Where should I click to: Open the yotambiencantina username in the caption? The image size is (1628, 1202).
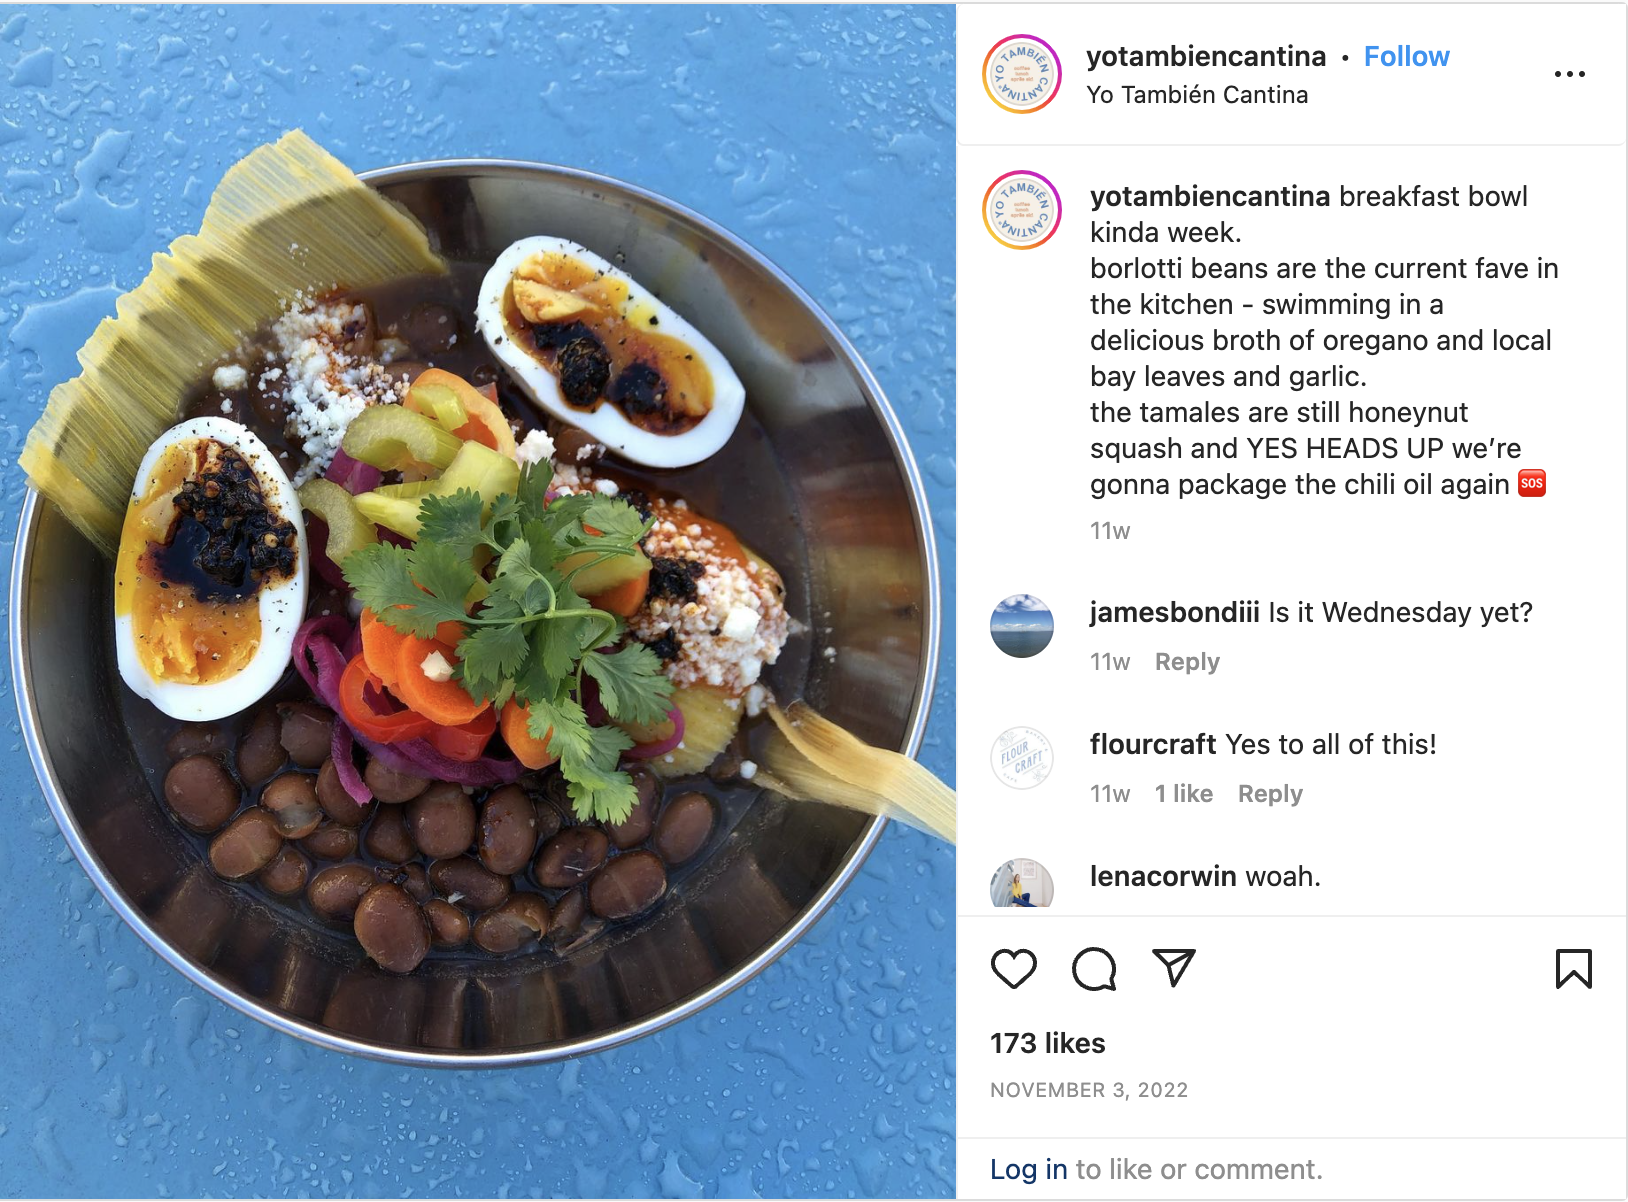pyautogui.click(x=1210, y=196)
